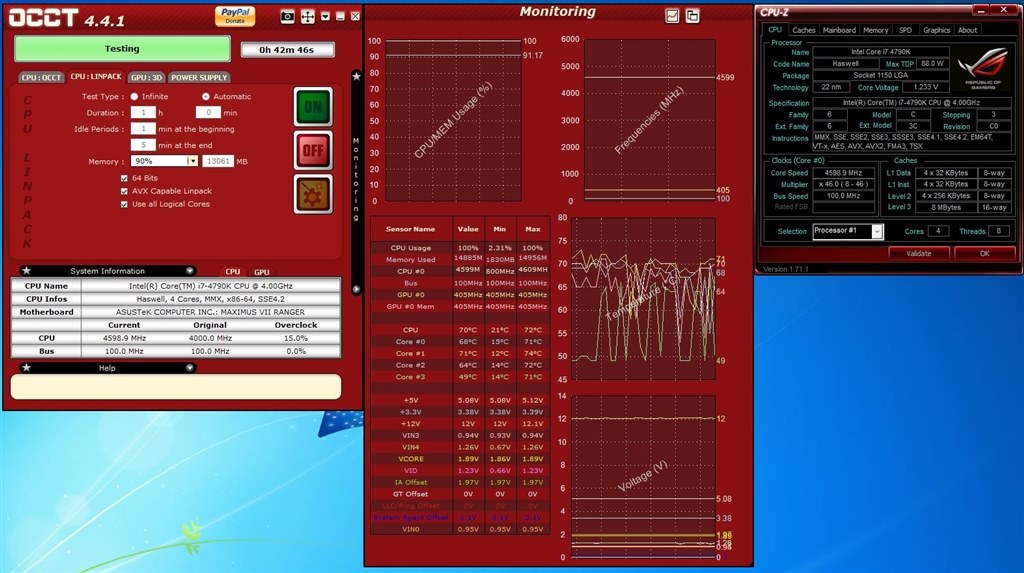Expand the Help section arrow
This screenshot has width=1024, height=573.
189,368
